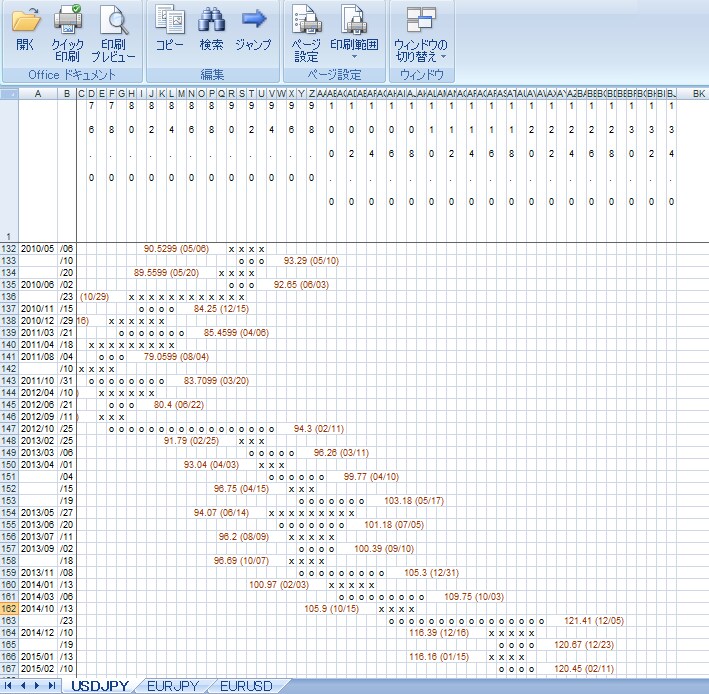Select row 162 header
The height and width of the screenshot is (694, 709).
pyautogui.click(x=9, y=609)
